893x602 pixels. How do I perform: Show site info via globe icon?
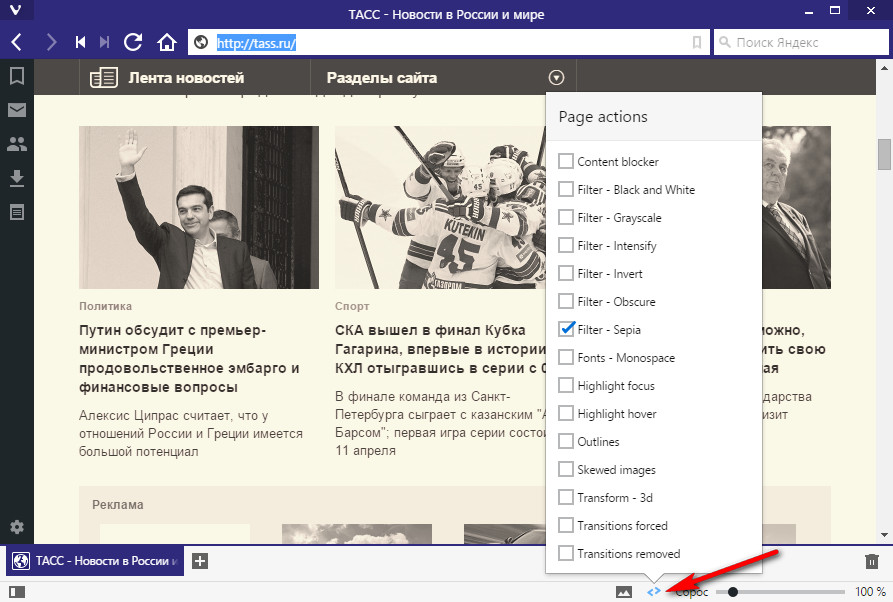[x=201, y=42]
